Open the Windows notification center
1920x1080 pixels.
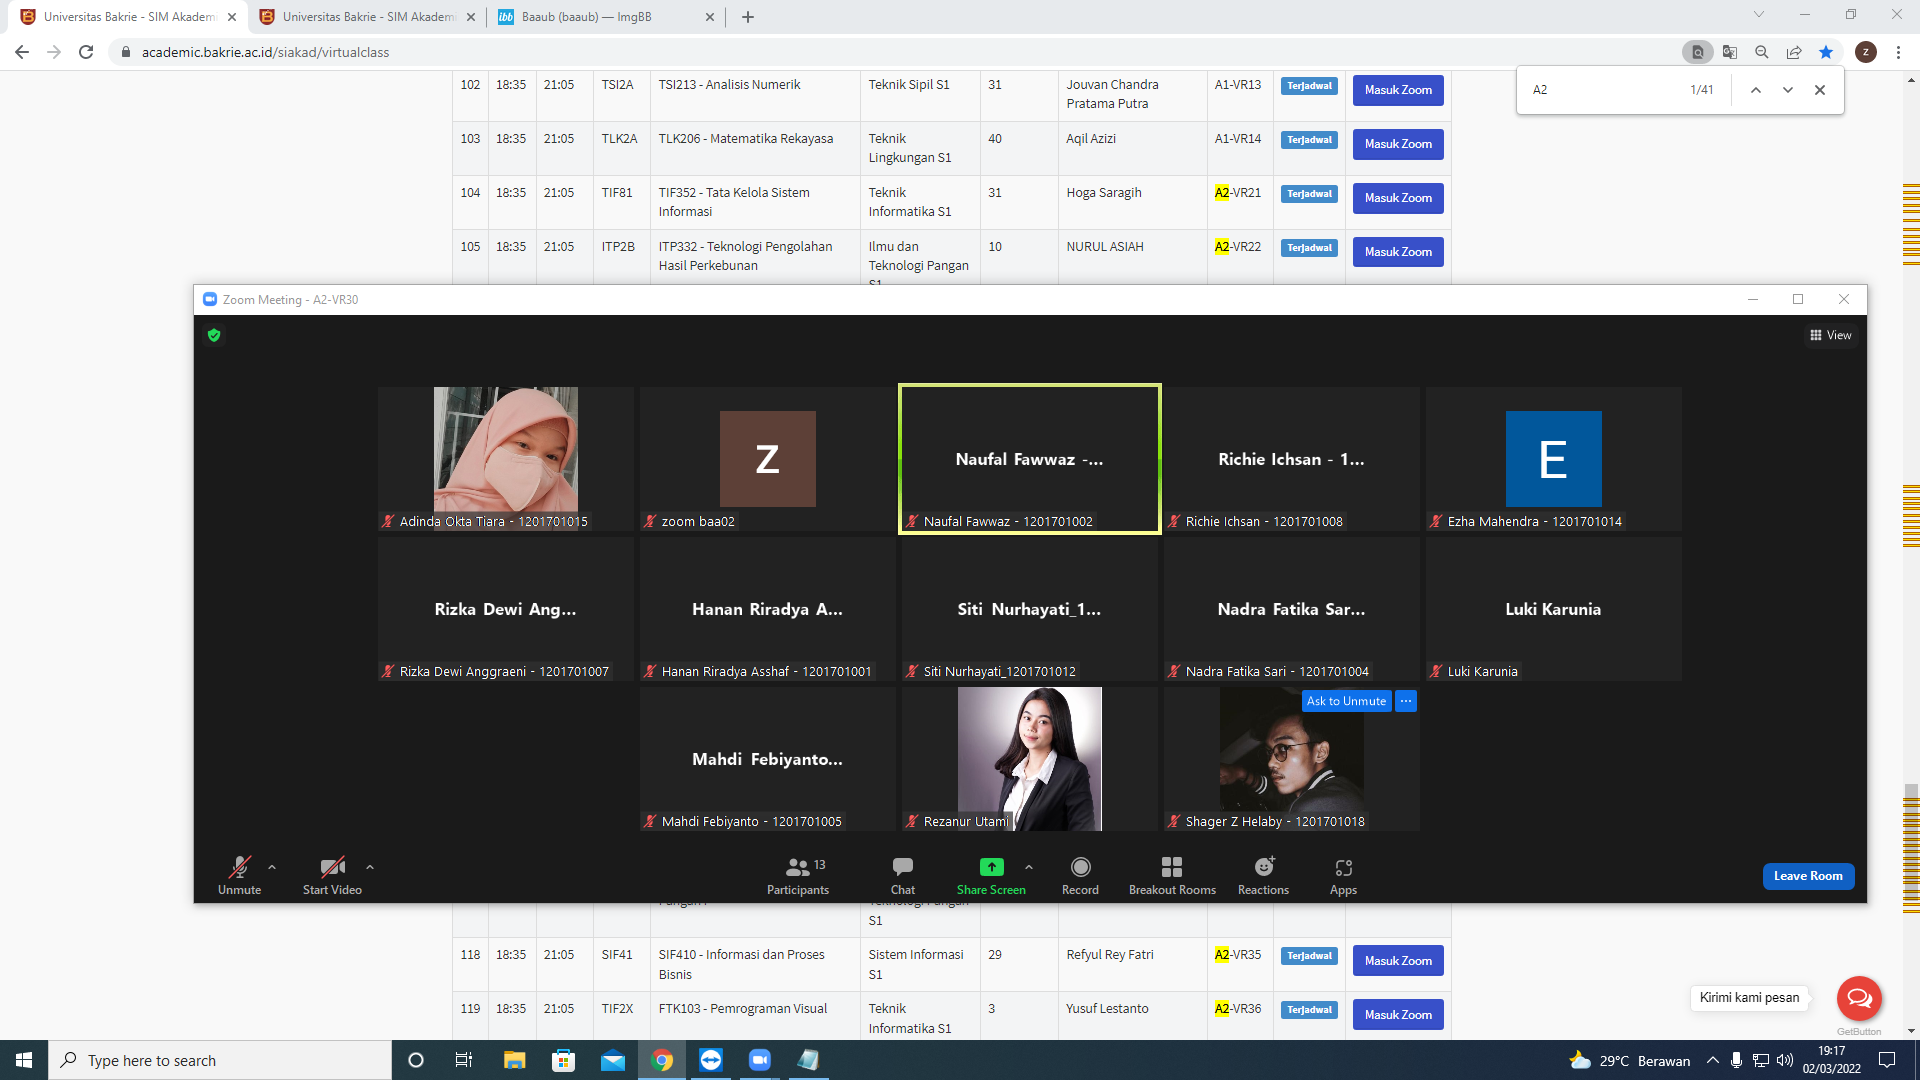[x=1887, y=1060]
